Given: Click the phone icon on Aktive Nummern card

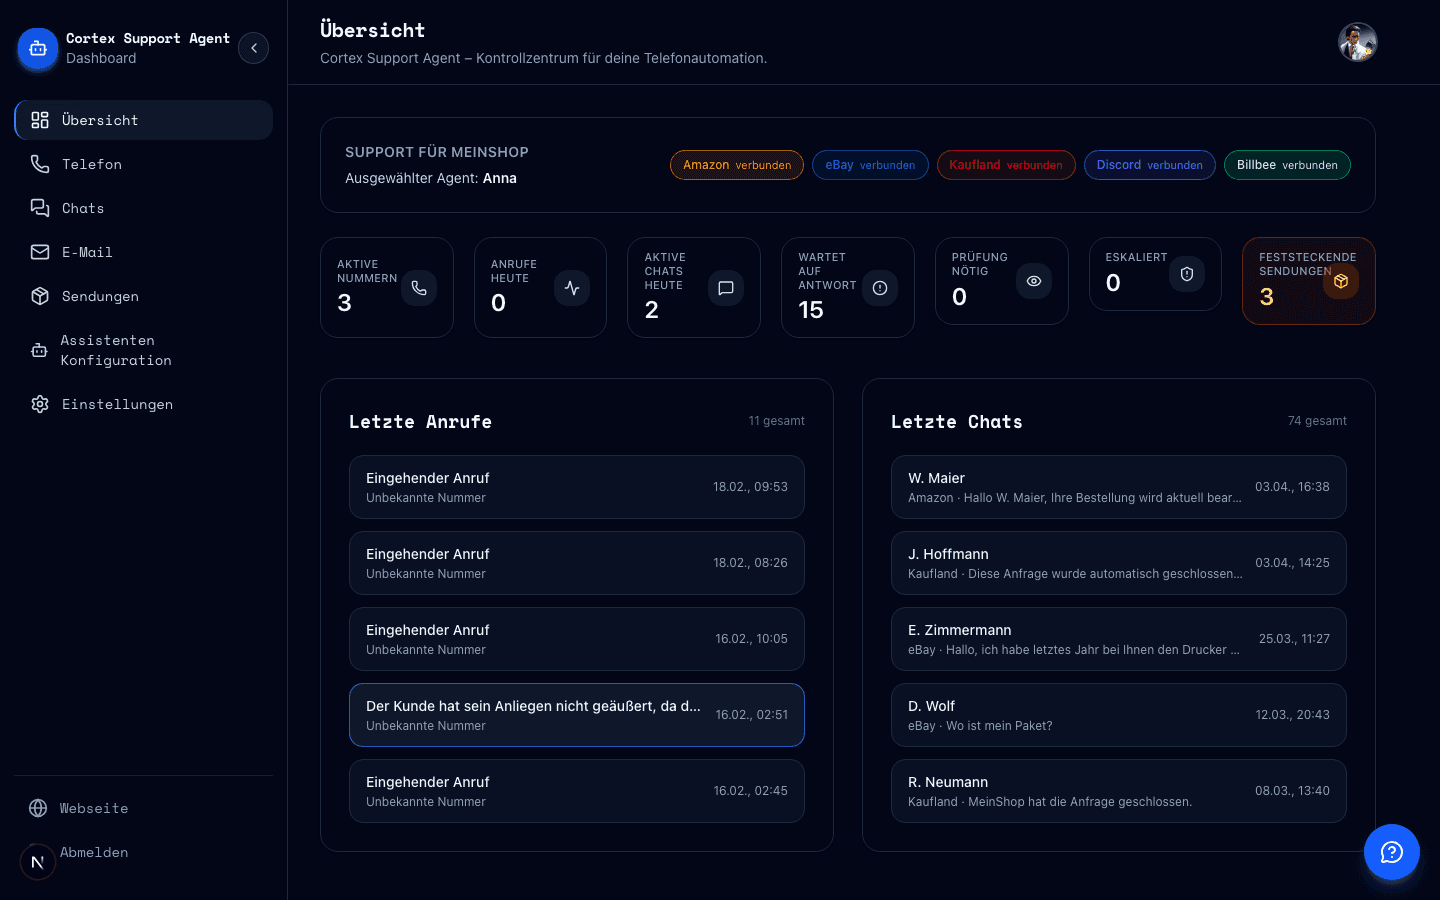Looking at the screenshot, I should point(419,287).
